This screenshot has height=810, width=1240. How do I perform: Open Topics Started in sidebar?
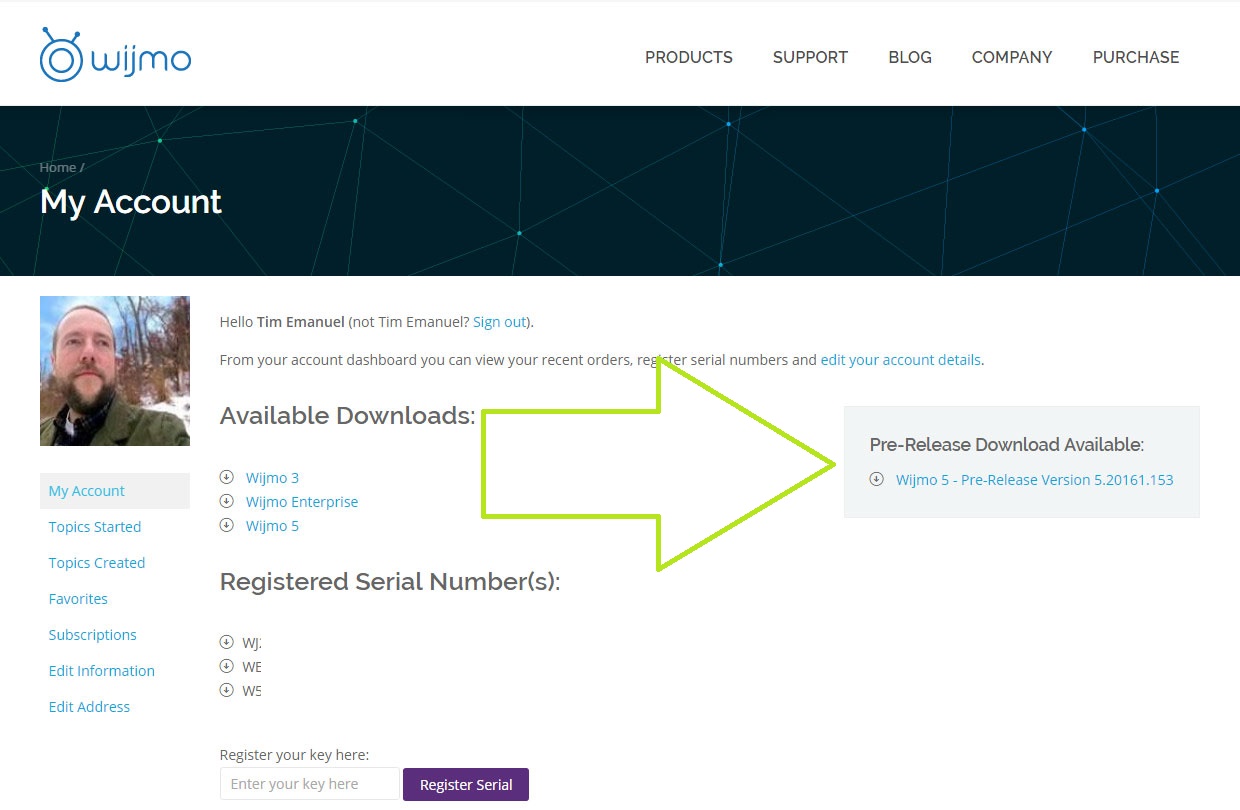[x=95, y=527]
